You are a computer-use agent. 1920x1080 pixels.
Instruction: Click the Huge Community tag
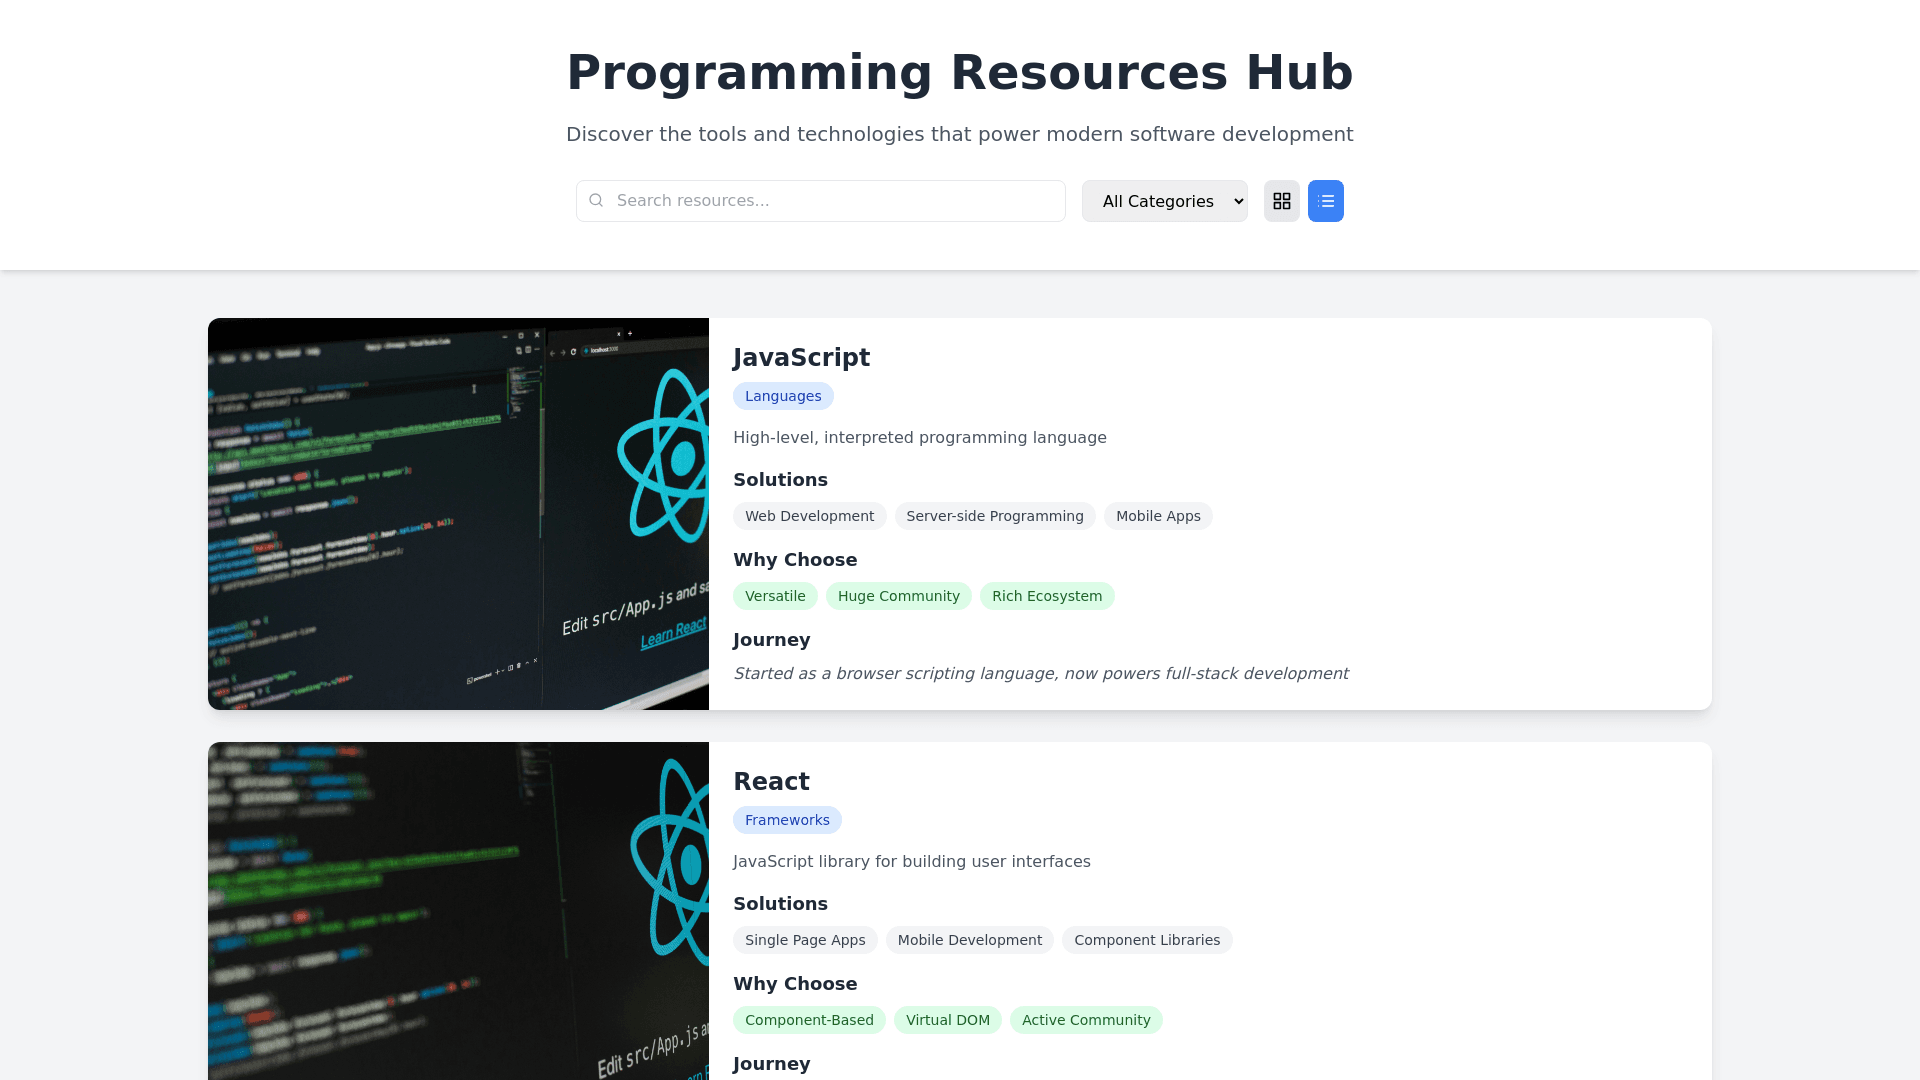[x=898, y=596]
